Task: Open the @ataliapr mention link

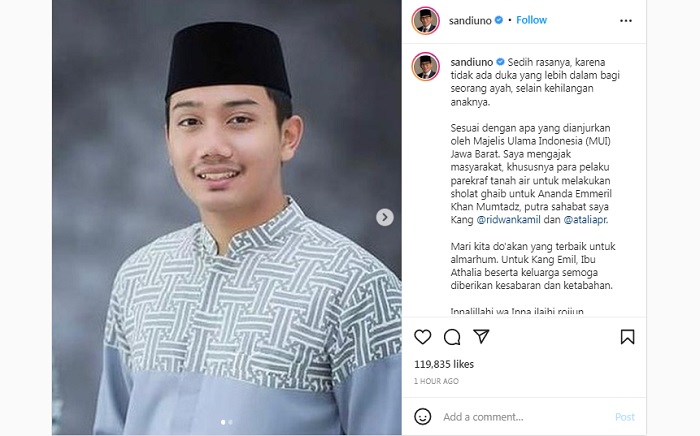Action: (585, 220)
